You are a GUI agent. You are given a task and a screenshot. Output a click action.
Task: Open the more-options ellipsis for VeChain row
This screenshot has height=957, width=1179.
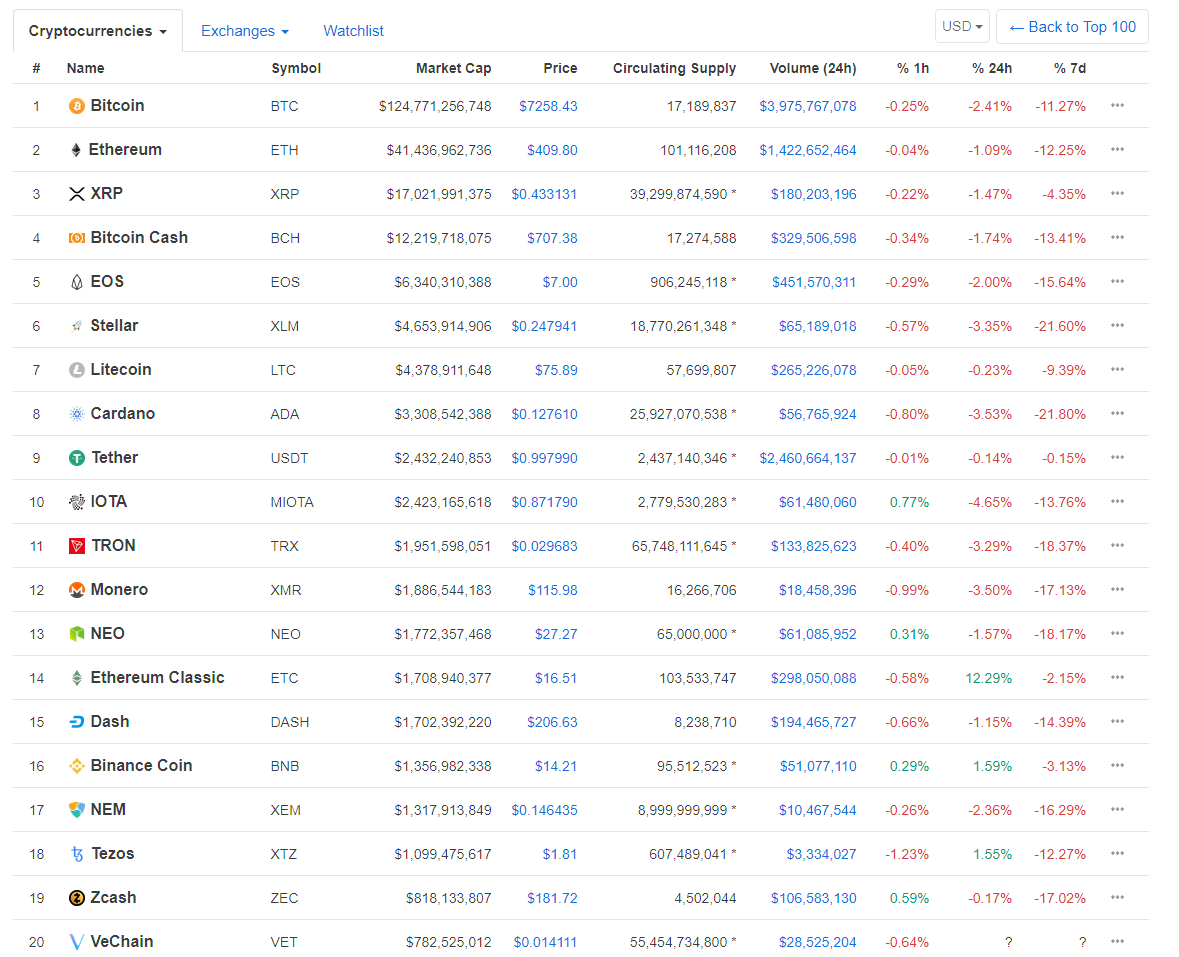[x=1117, y=941]
